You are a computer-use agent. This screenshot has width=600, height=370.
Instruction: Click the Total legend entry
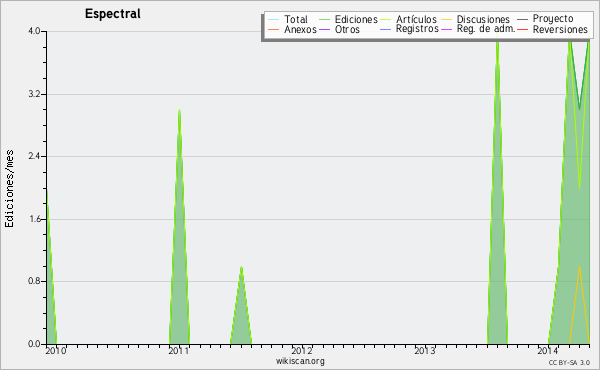click(x=295, y=19)
